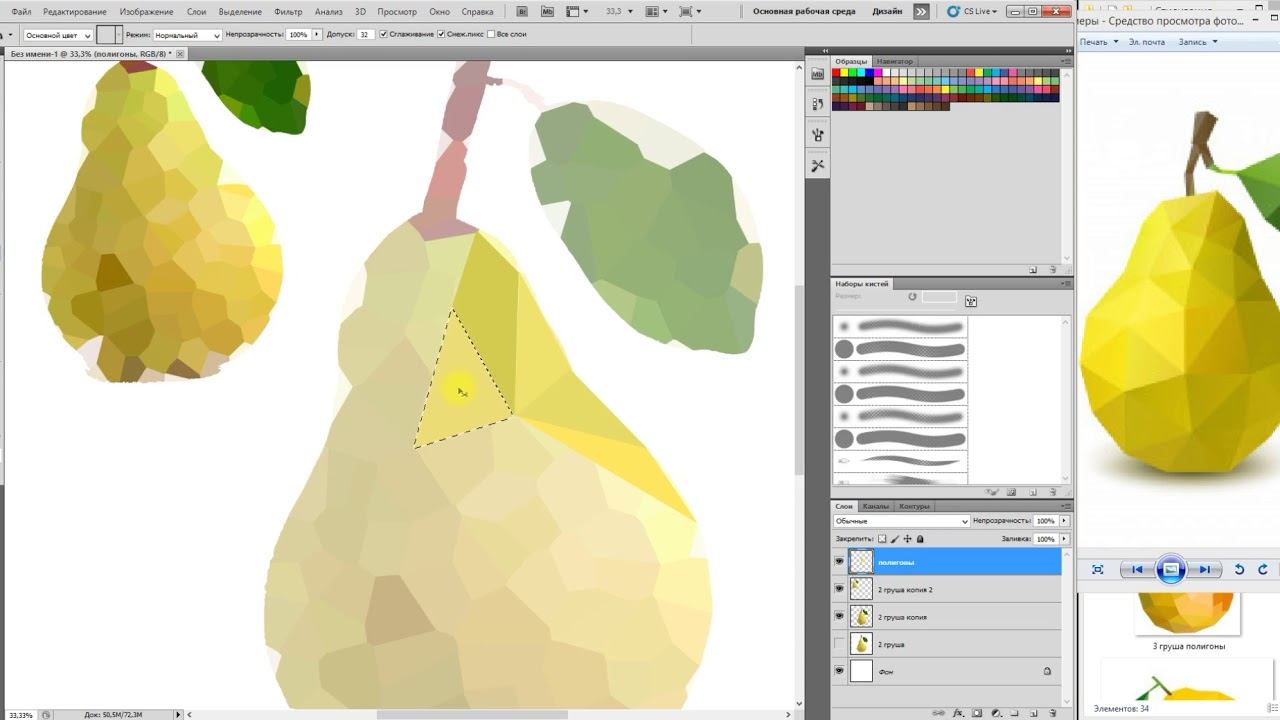Open the 'Основной цвет' fill dropdown
1280x720 pixels.
coord(58,35)
